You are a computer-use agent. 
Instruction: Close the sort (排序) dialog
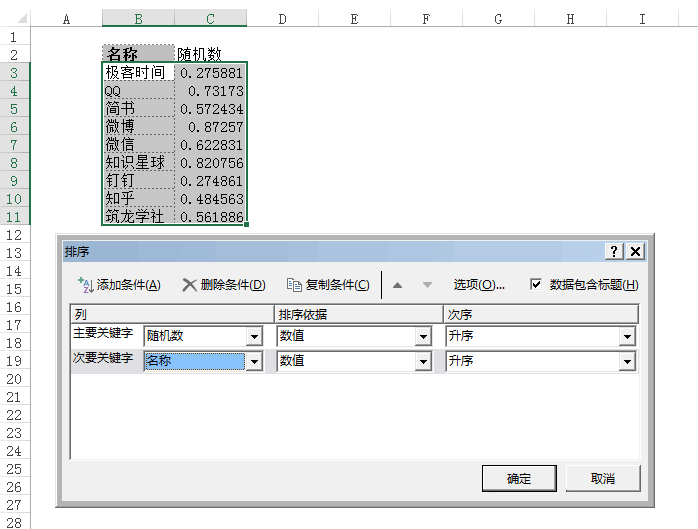tap(634, 251)
